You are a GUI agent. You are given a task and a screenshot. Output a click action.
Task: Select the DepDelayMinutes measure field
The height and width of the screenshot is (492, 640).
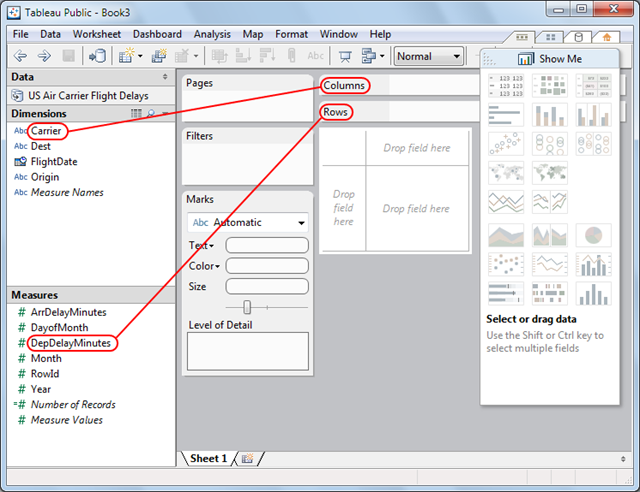[71, 343]
